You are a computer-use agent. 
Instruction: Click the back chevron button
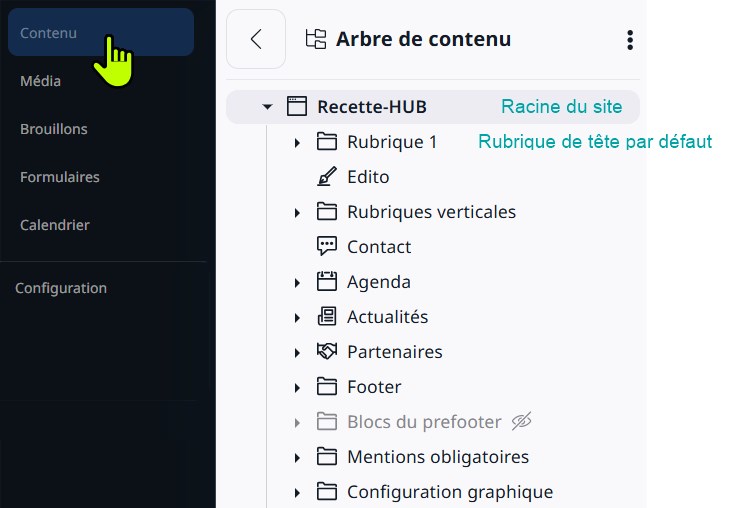(x=256, y=39)
